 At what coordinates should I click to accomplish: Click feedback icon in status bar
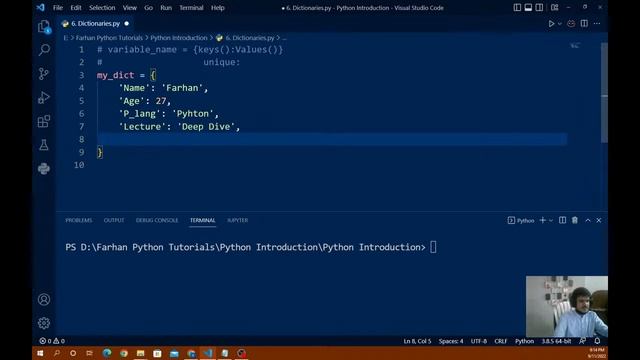point(582,341)
